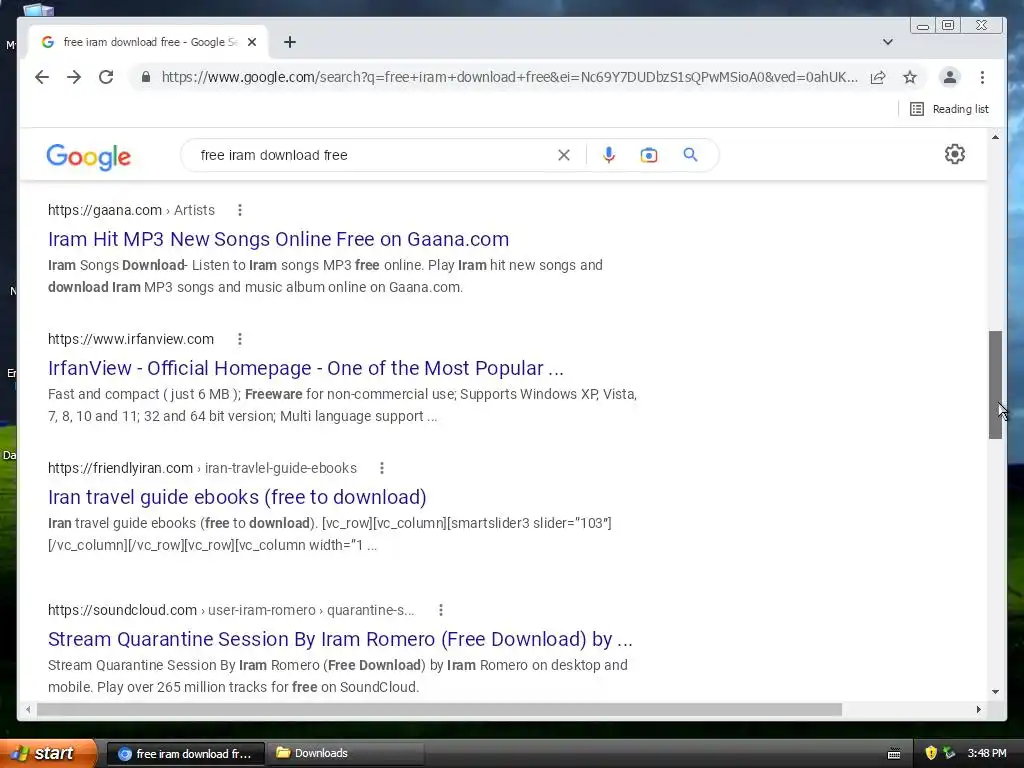Image resolution: width=1024 pixels, height=768 pixels.
Task: Open more options for the friendlyiran.com result
Action: tap(382, 468)
